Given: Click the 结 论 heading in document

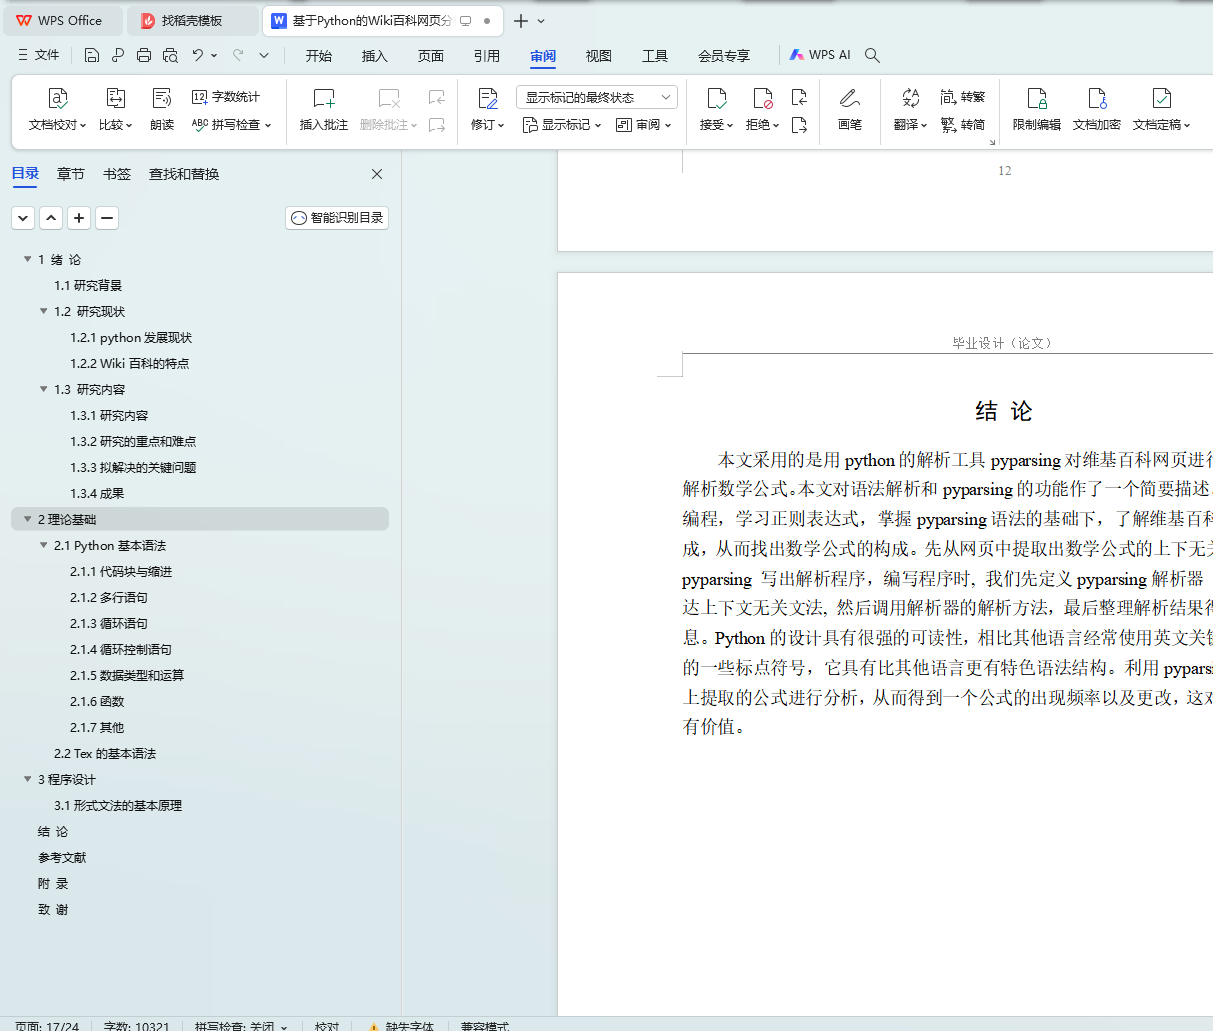Looking at the screenshot, I should coord(1004,411).
